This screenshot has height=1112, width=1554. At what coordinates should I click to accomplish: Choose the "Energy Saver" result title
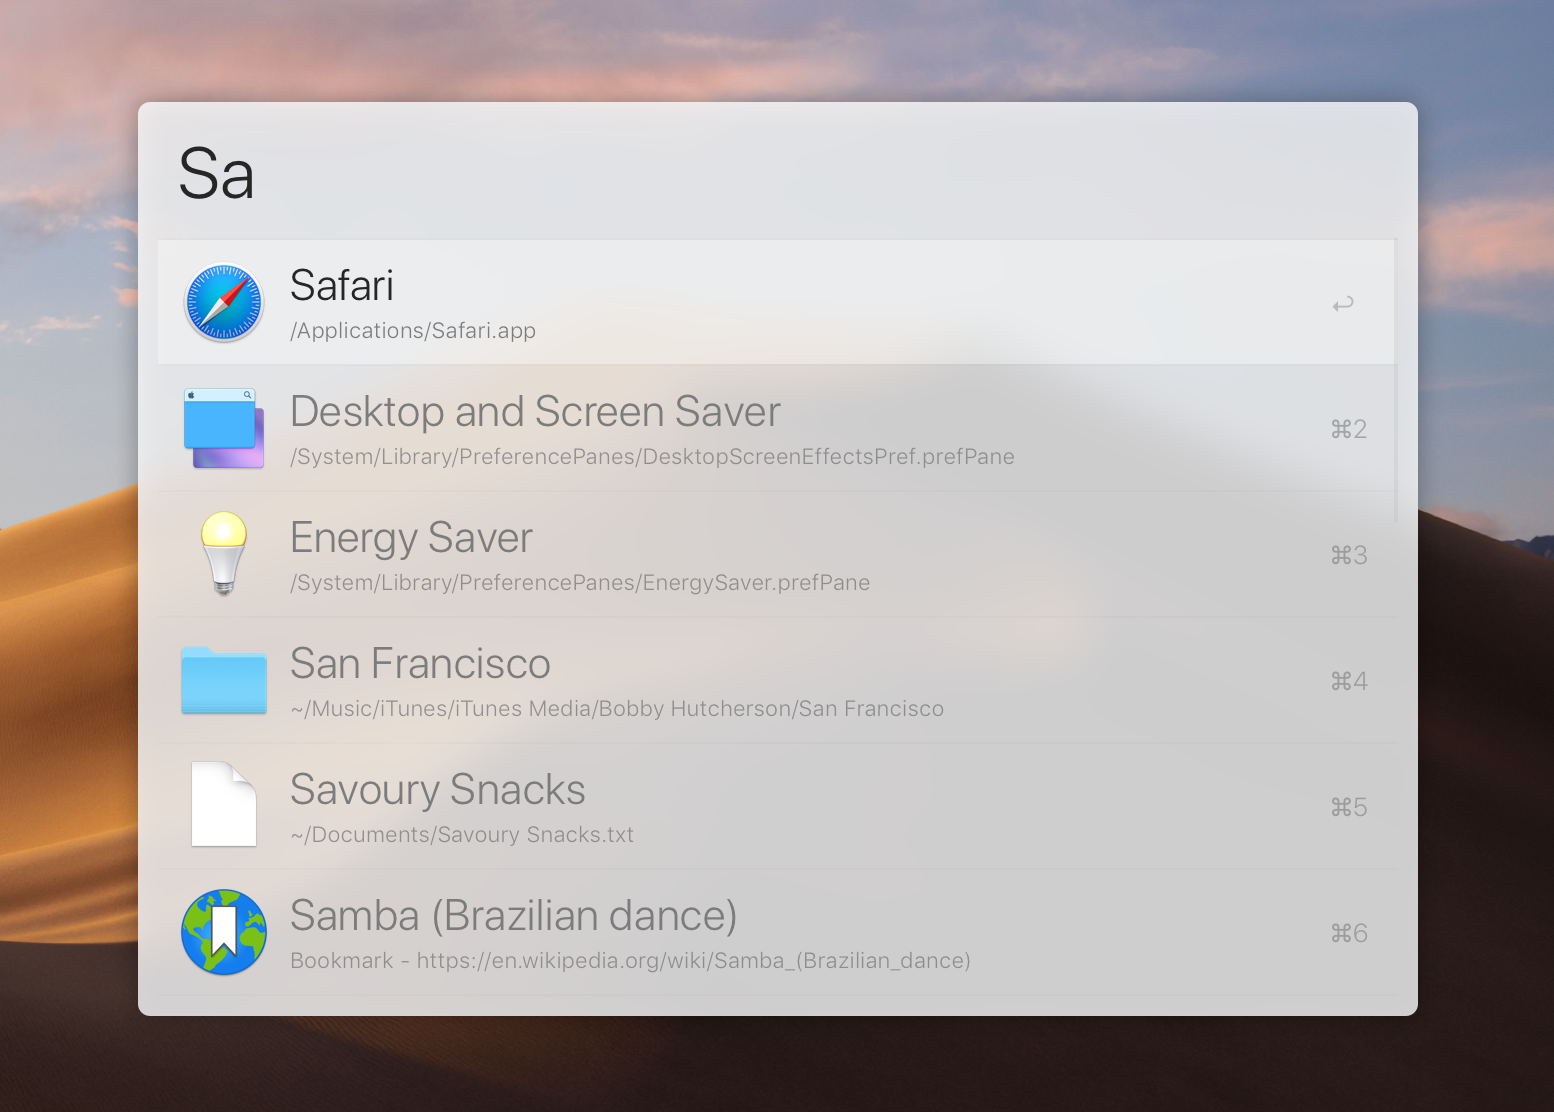[411, 538]
